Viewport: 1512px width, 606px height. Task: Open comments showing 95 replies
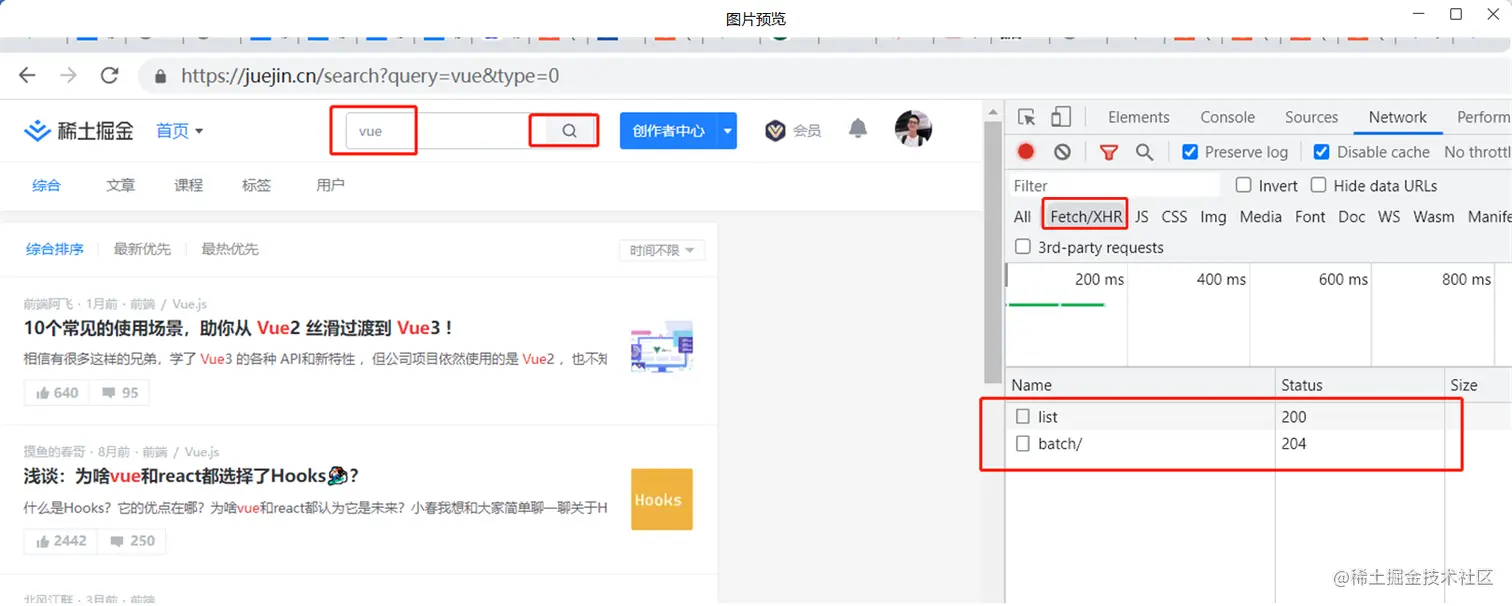[x=119, y=393]
